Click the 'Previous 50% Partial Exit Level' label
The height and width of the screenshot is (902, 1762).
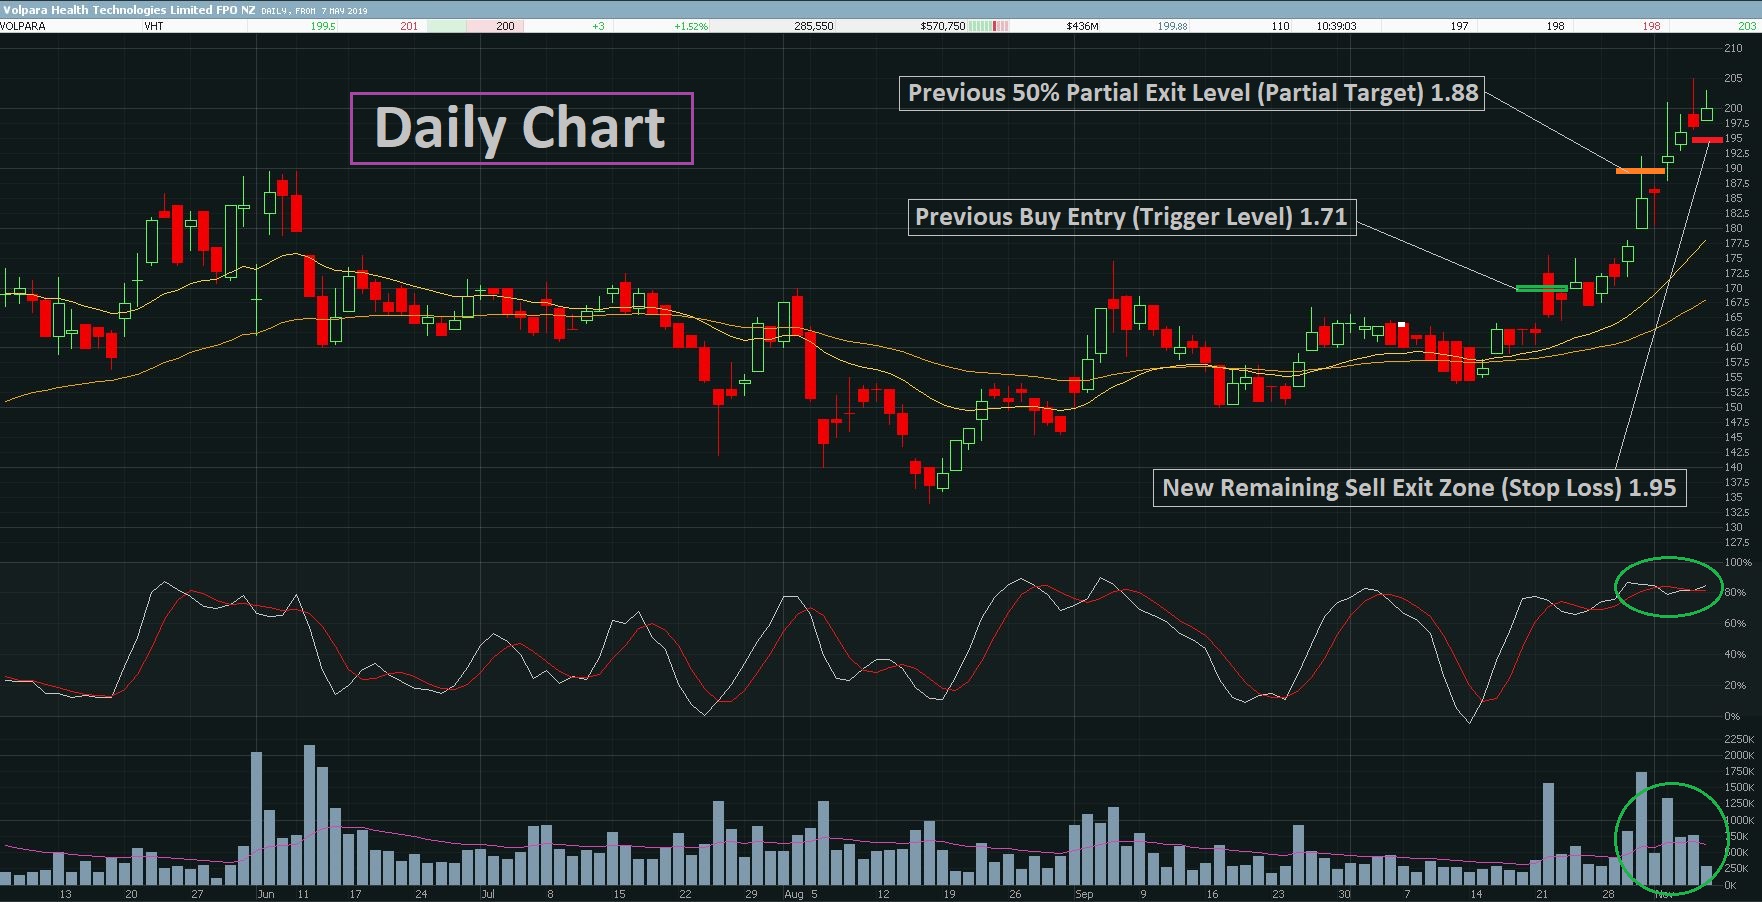(1191, 93)
